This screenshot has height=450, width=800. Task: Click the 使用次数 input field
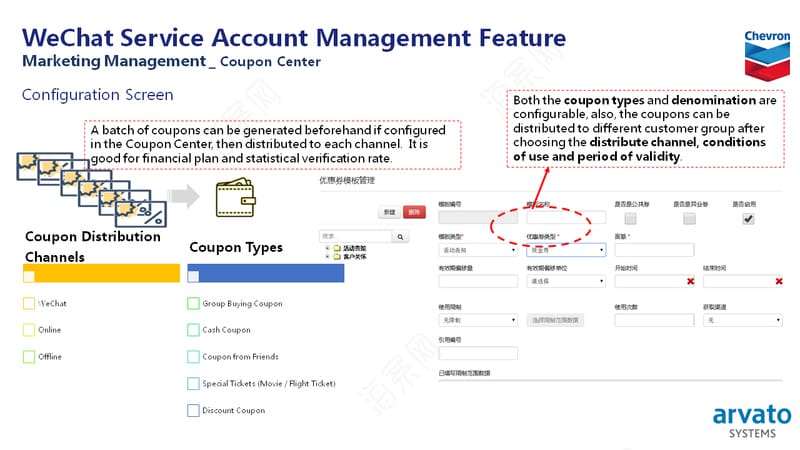tap(655, 320)
